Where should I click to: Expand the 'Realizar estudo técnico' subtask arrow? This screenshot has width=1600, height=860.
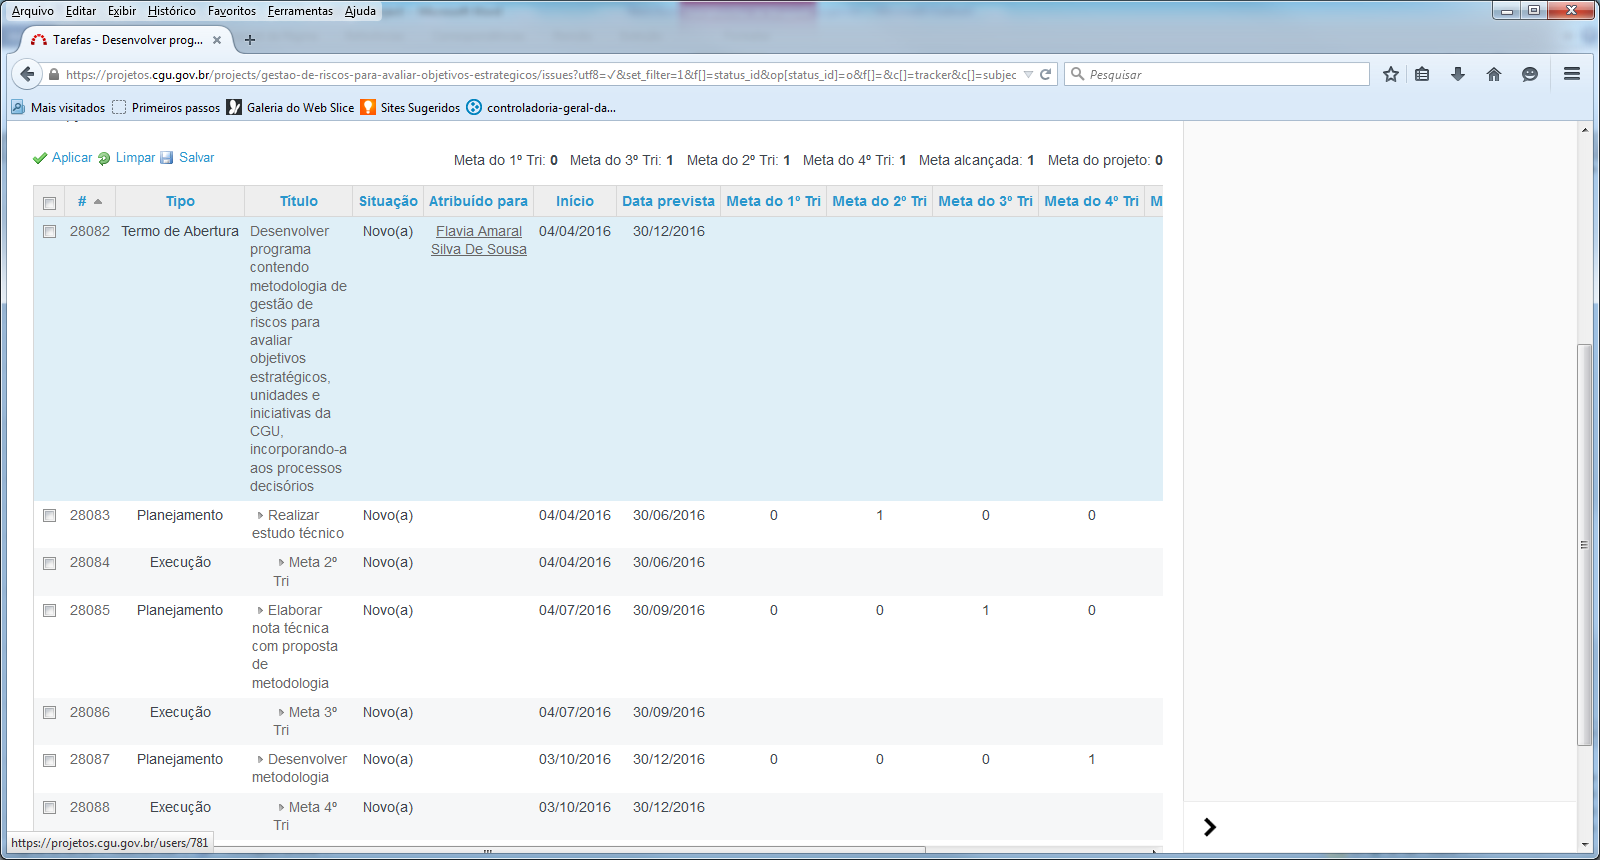[x=261, y=516]
